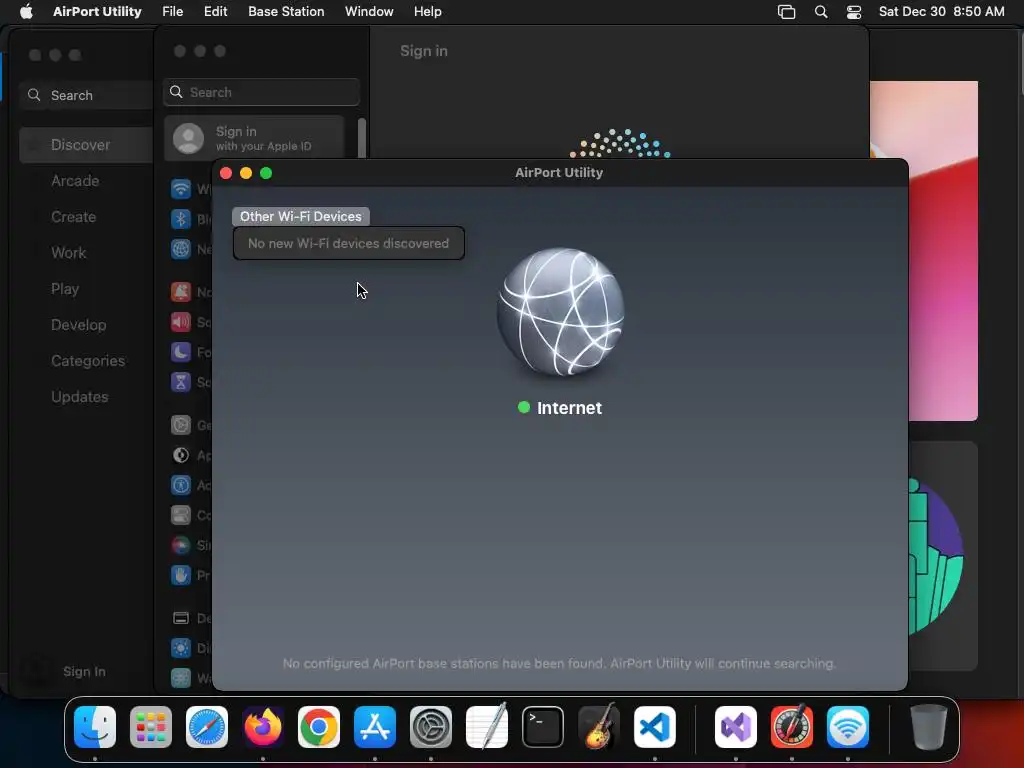This screenshot has width=1024, height=768.
Task: Click the System Settings sidebar scrollbar
Action: (x=362, y=138)
